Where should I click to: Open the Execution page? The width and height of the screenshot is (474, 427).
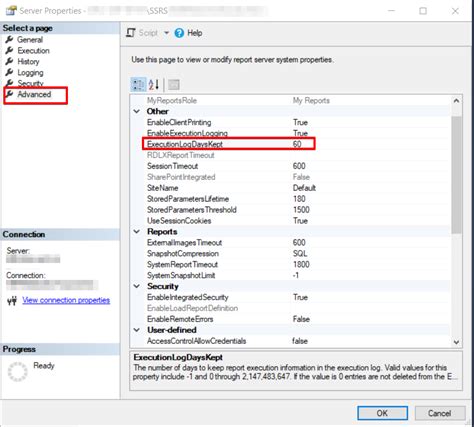click(x=33, y=51)
